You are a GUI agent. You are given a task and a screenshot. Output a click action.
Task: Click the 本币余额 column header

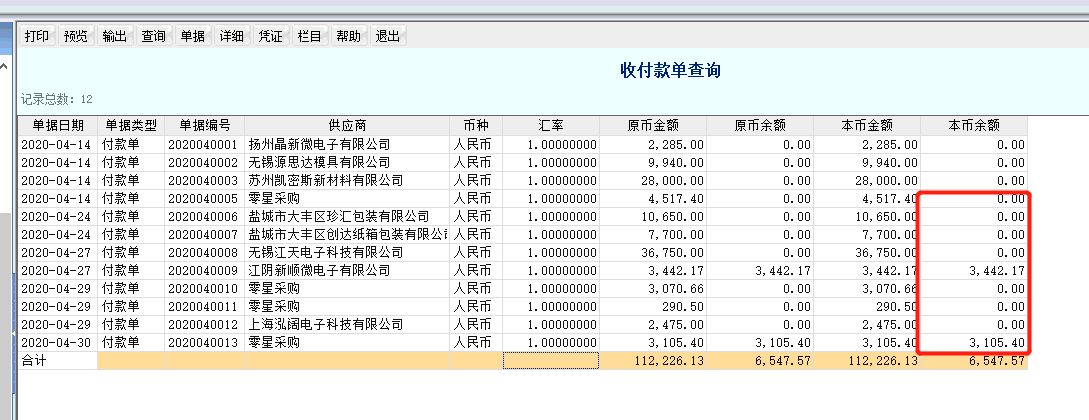(974, 126)
